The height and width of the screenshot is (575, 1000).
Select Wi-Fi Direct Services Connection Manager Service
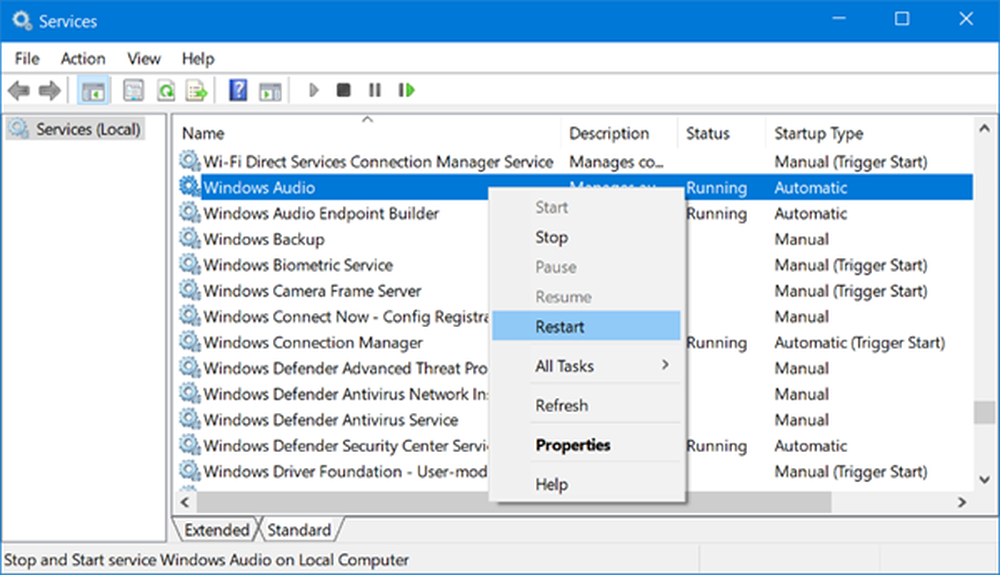[x=378, y=161]
